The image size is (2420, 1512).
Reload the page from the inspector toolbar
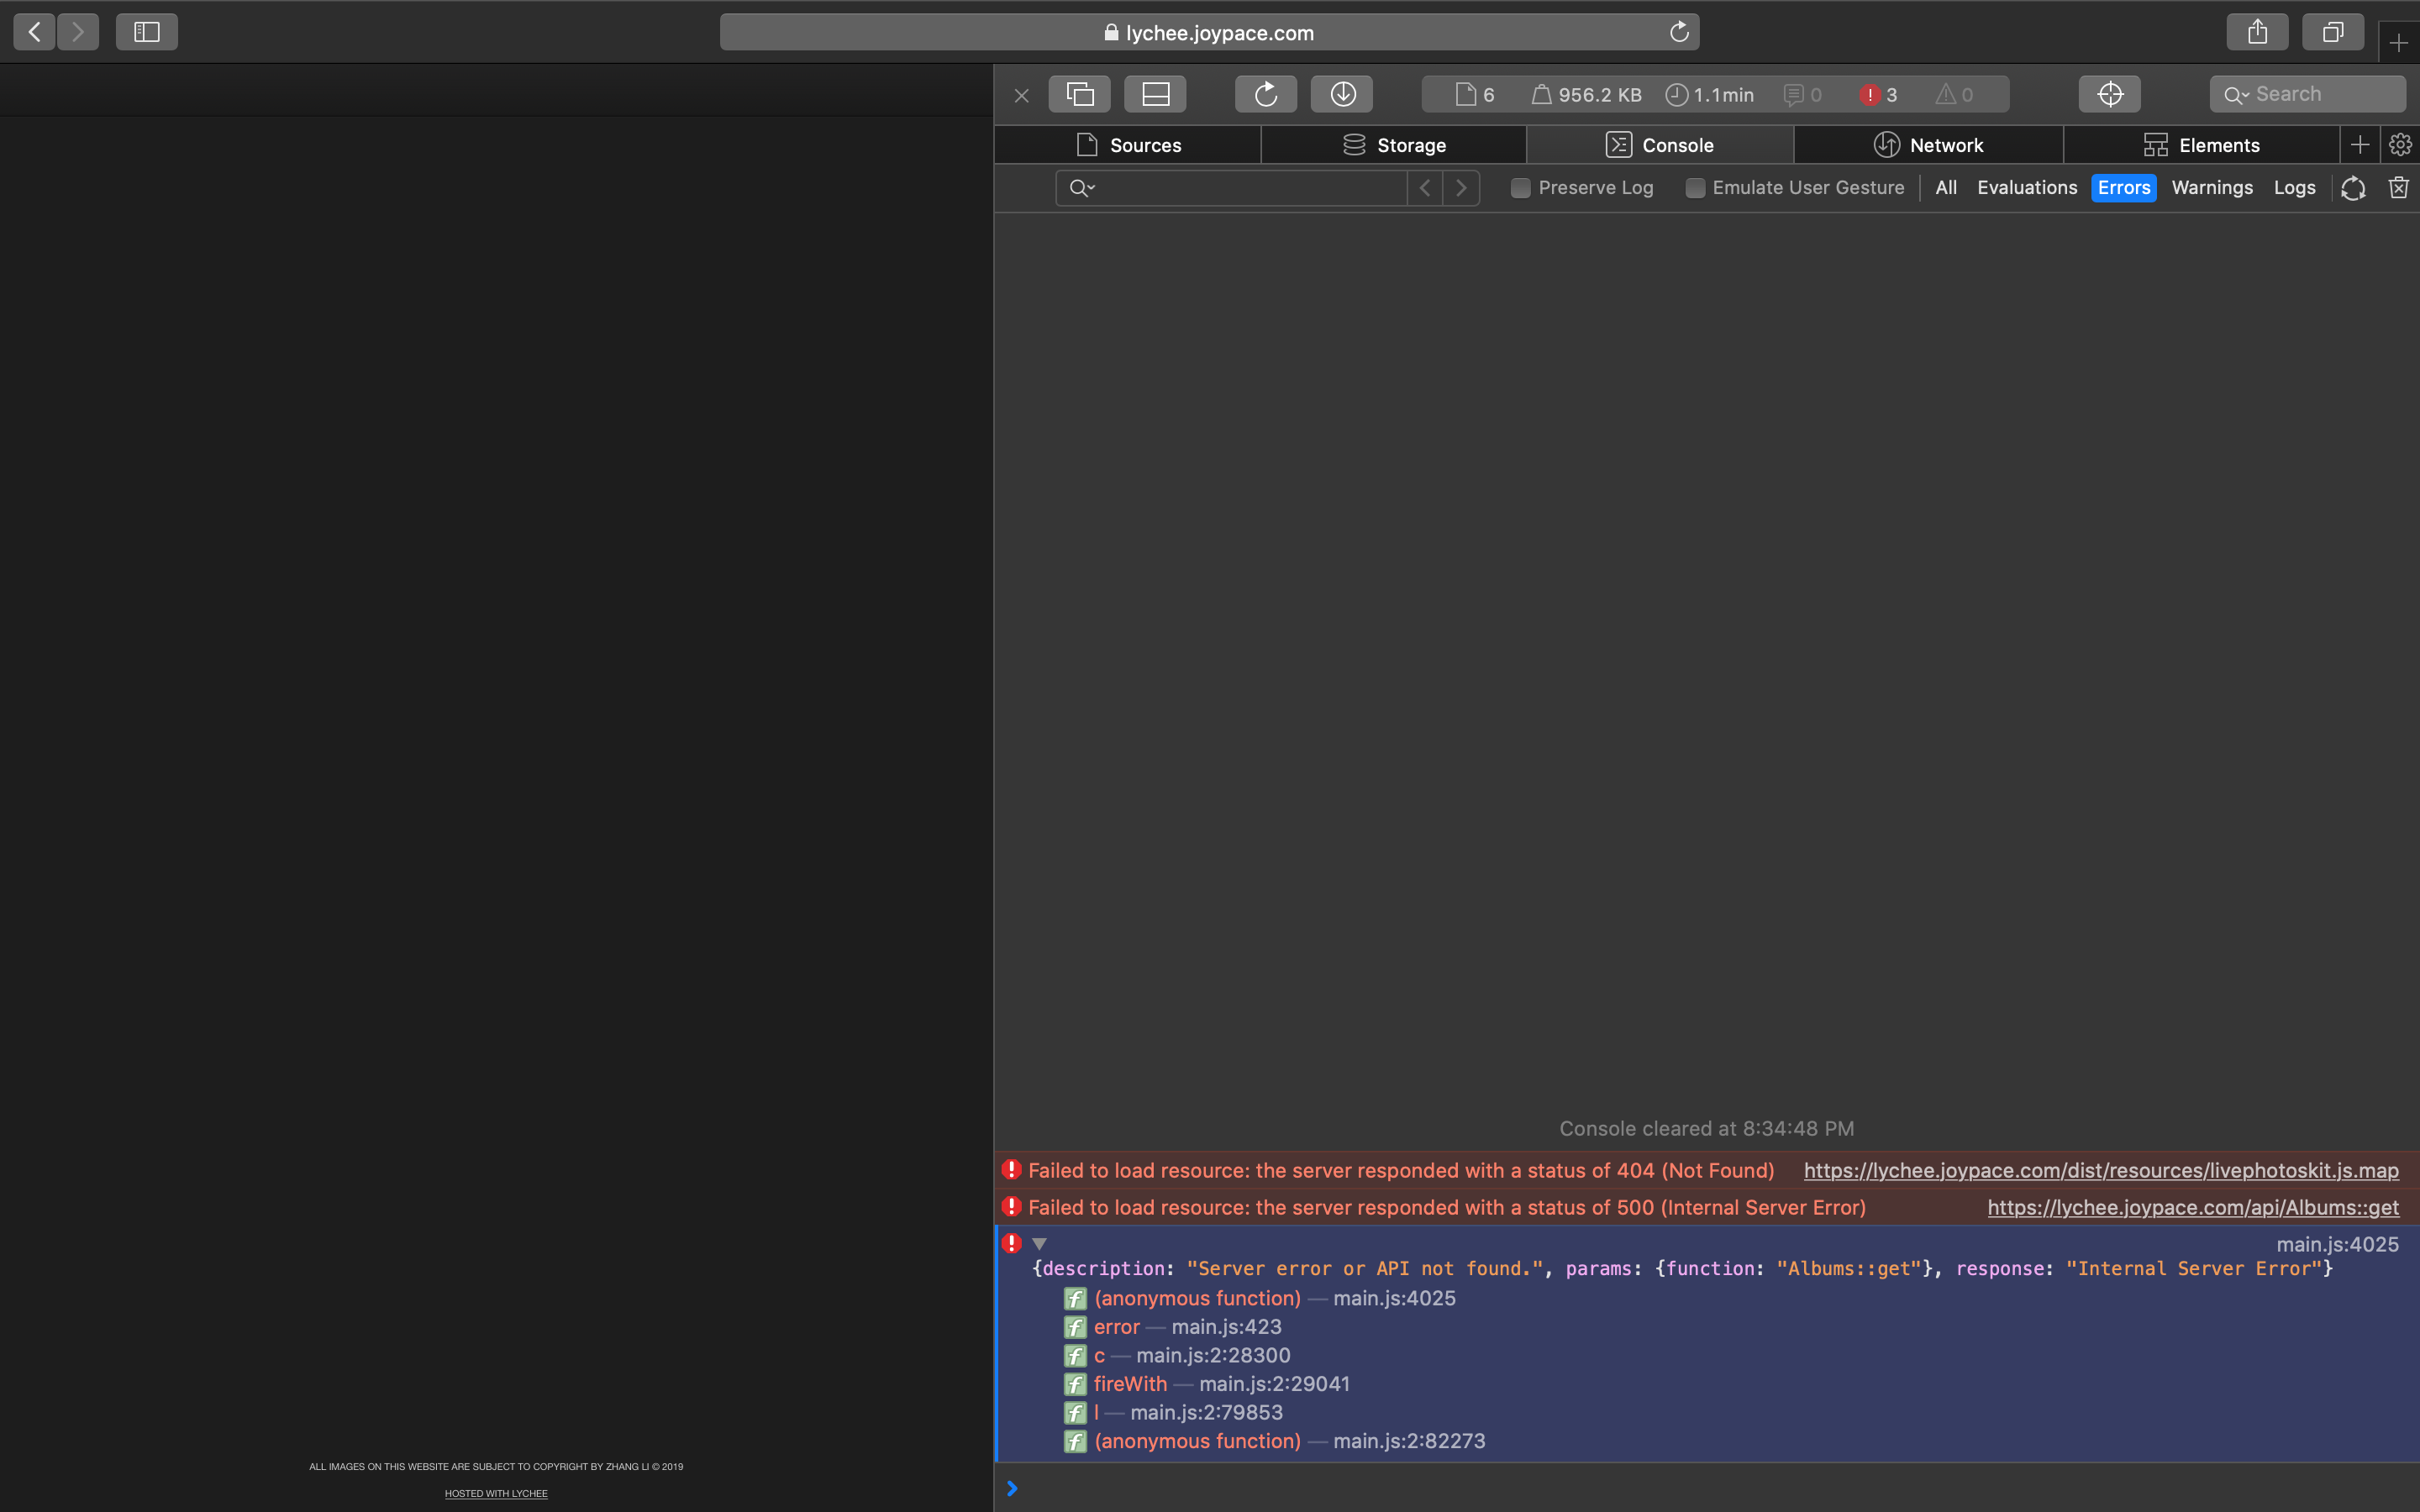(1265, 93)
